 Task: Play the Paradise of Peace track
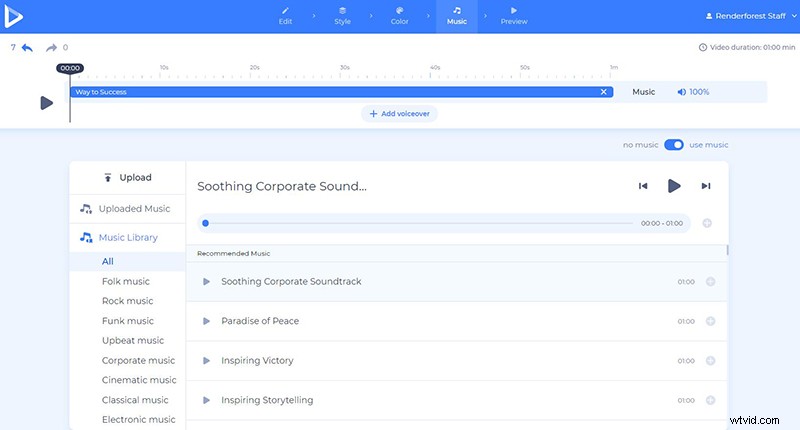[x=206, y=321]
